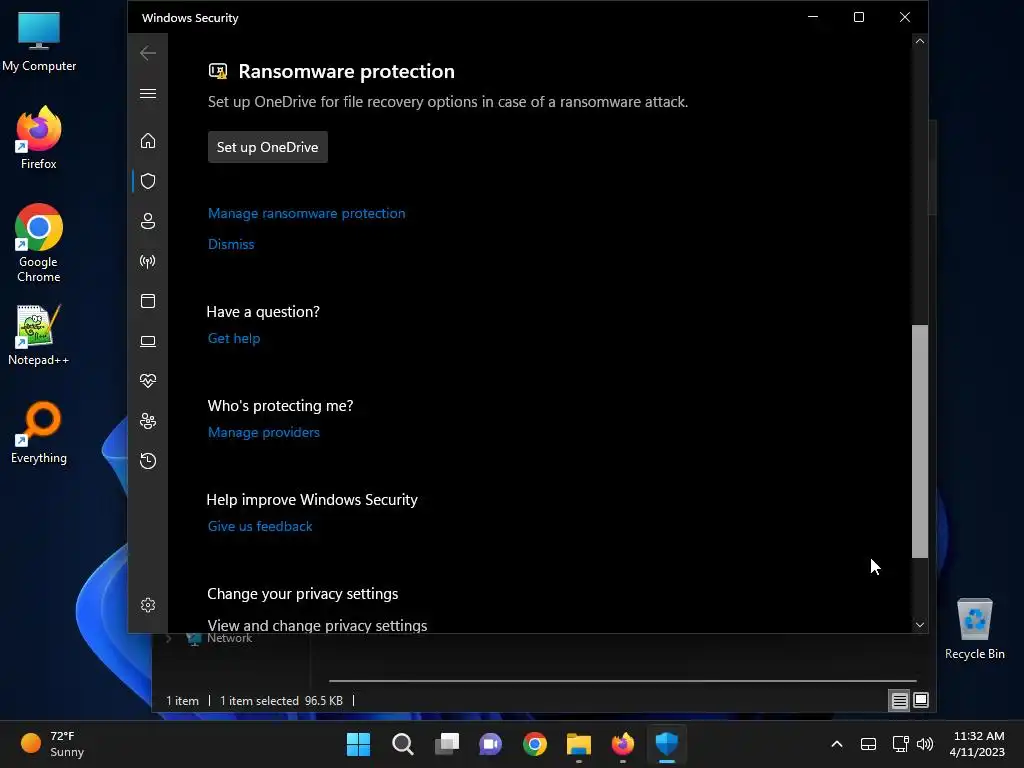Open Device security laptop icon

(148, 341)
